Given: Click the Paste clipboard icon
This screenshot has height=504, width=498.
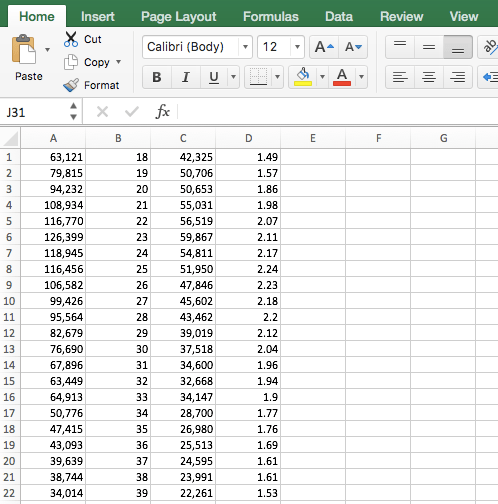Looking at the screenshot, I should (23, 49).
